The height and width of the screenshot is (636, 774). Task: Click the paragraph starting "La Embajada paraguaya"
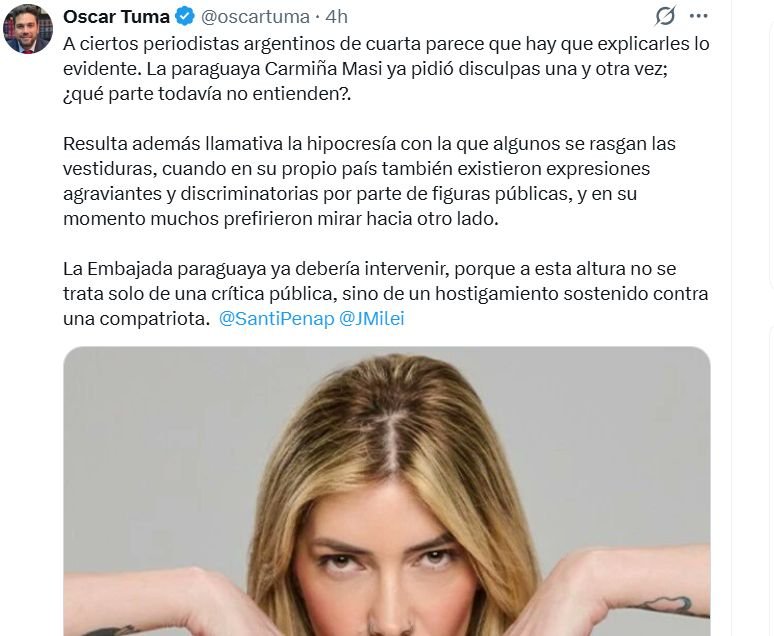pos(386,294)
